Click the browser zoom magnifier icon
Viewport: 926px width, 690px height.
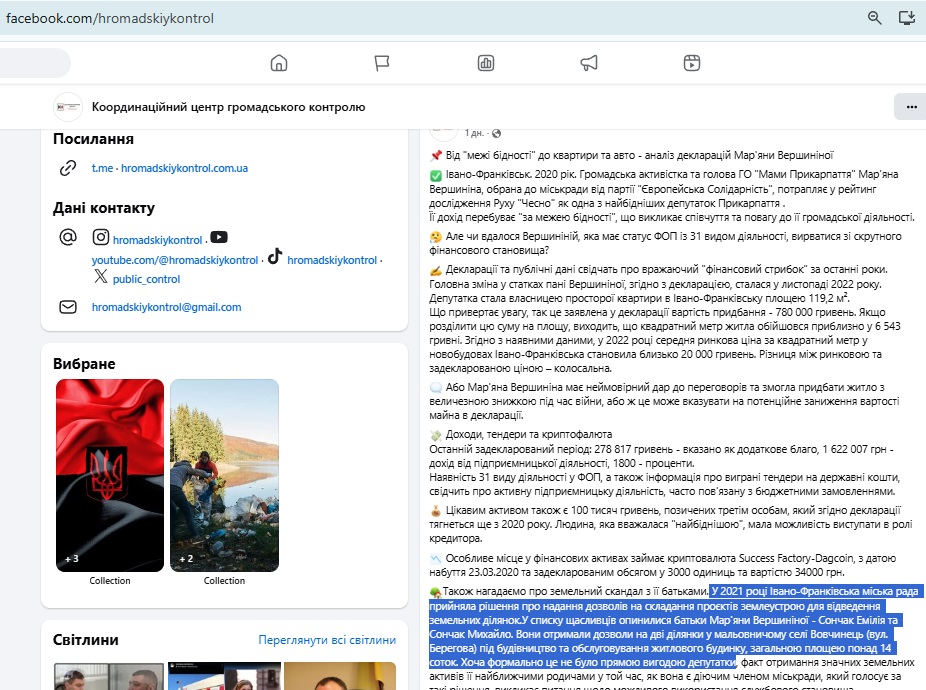[x=875, y=18]
